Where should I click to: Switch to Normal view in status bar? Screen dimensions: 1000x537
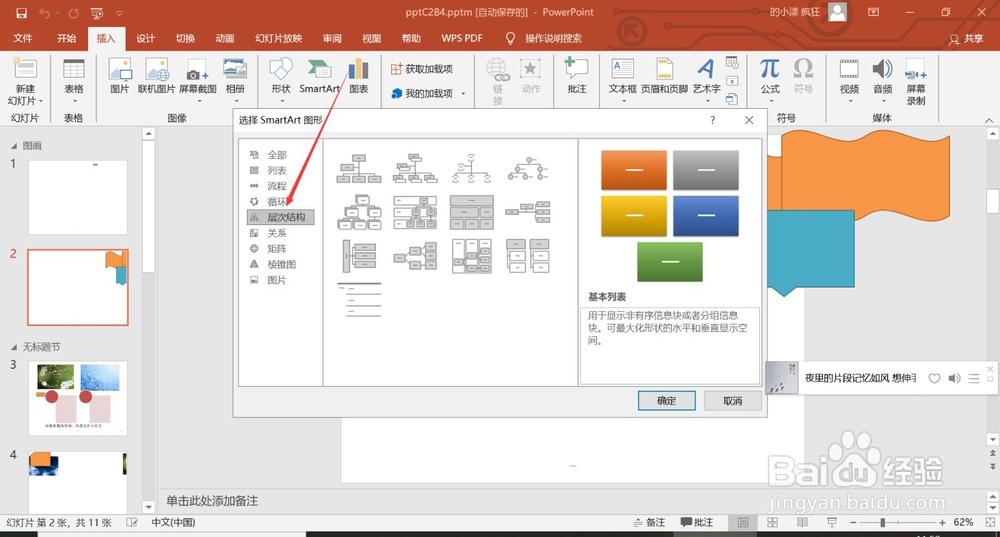click(x=743, y=522)
